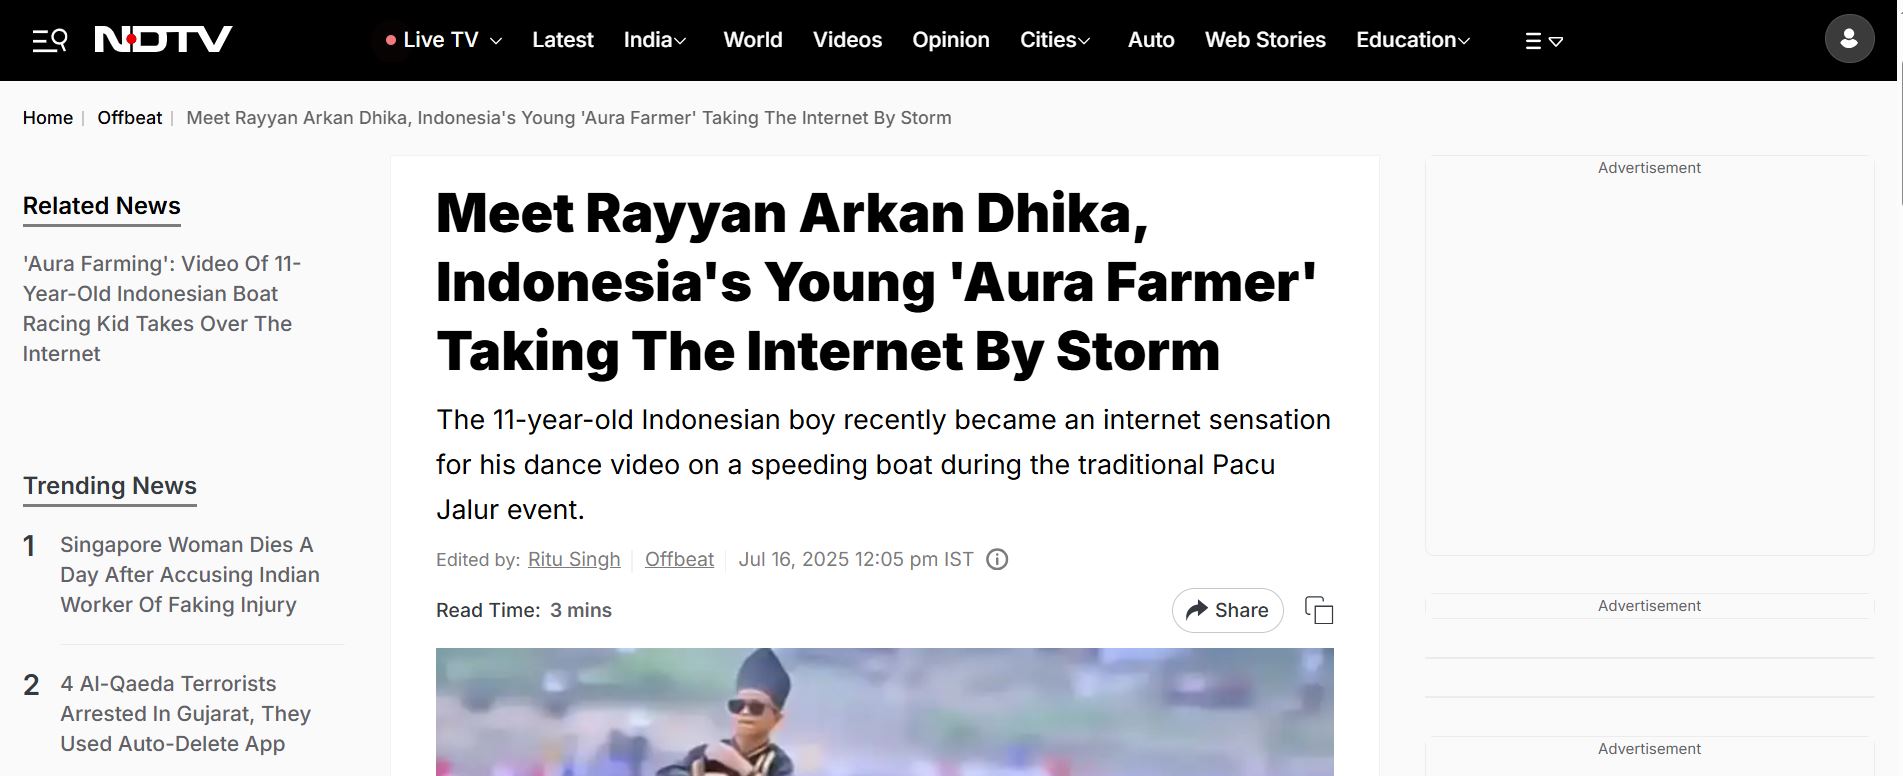
Task: Open the 'Aura Farming' related news story
Action: click(162, 309)
